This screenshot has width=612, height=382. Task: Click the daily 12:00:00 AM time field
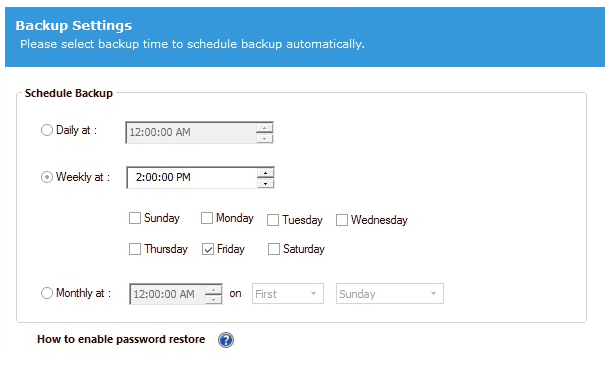(x=191, y=133)
